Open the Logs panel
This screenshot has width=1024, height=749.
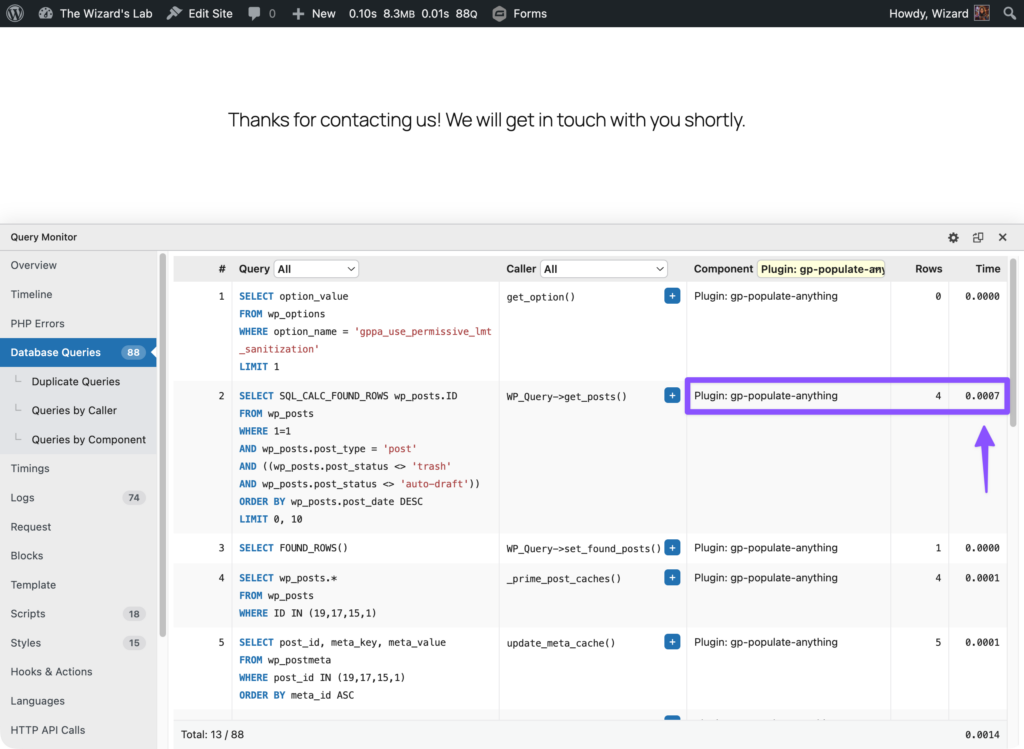click(x=78, y=498)
